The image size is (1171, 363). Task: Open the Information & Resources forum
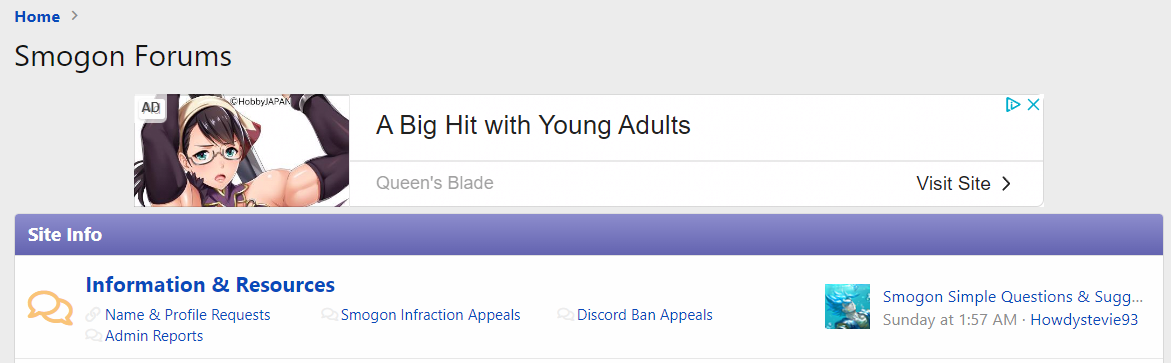point(211,285)
